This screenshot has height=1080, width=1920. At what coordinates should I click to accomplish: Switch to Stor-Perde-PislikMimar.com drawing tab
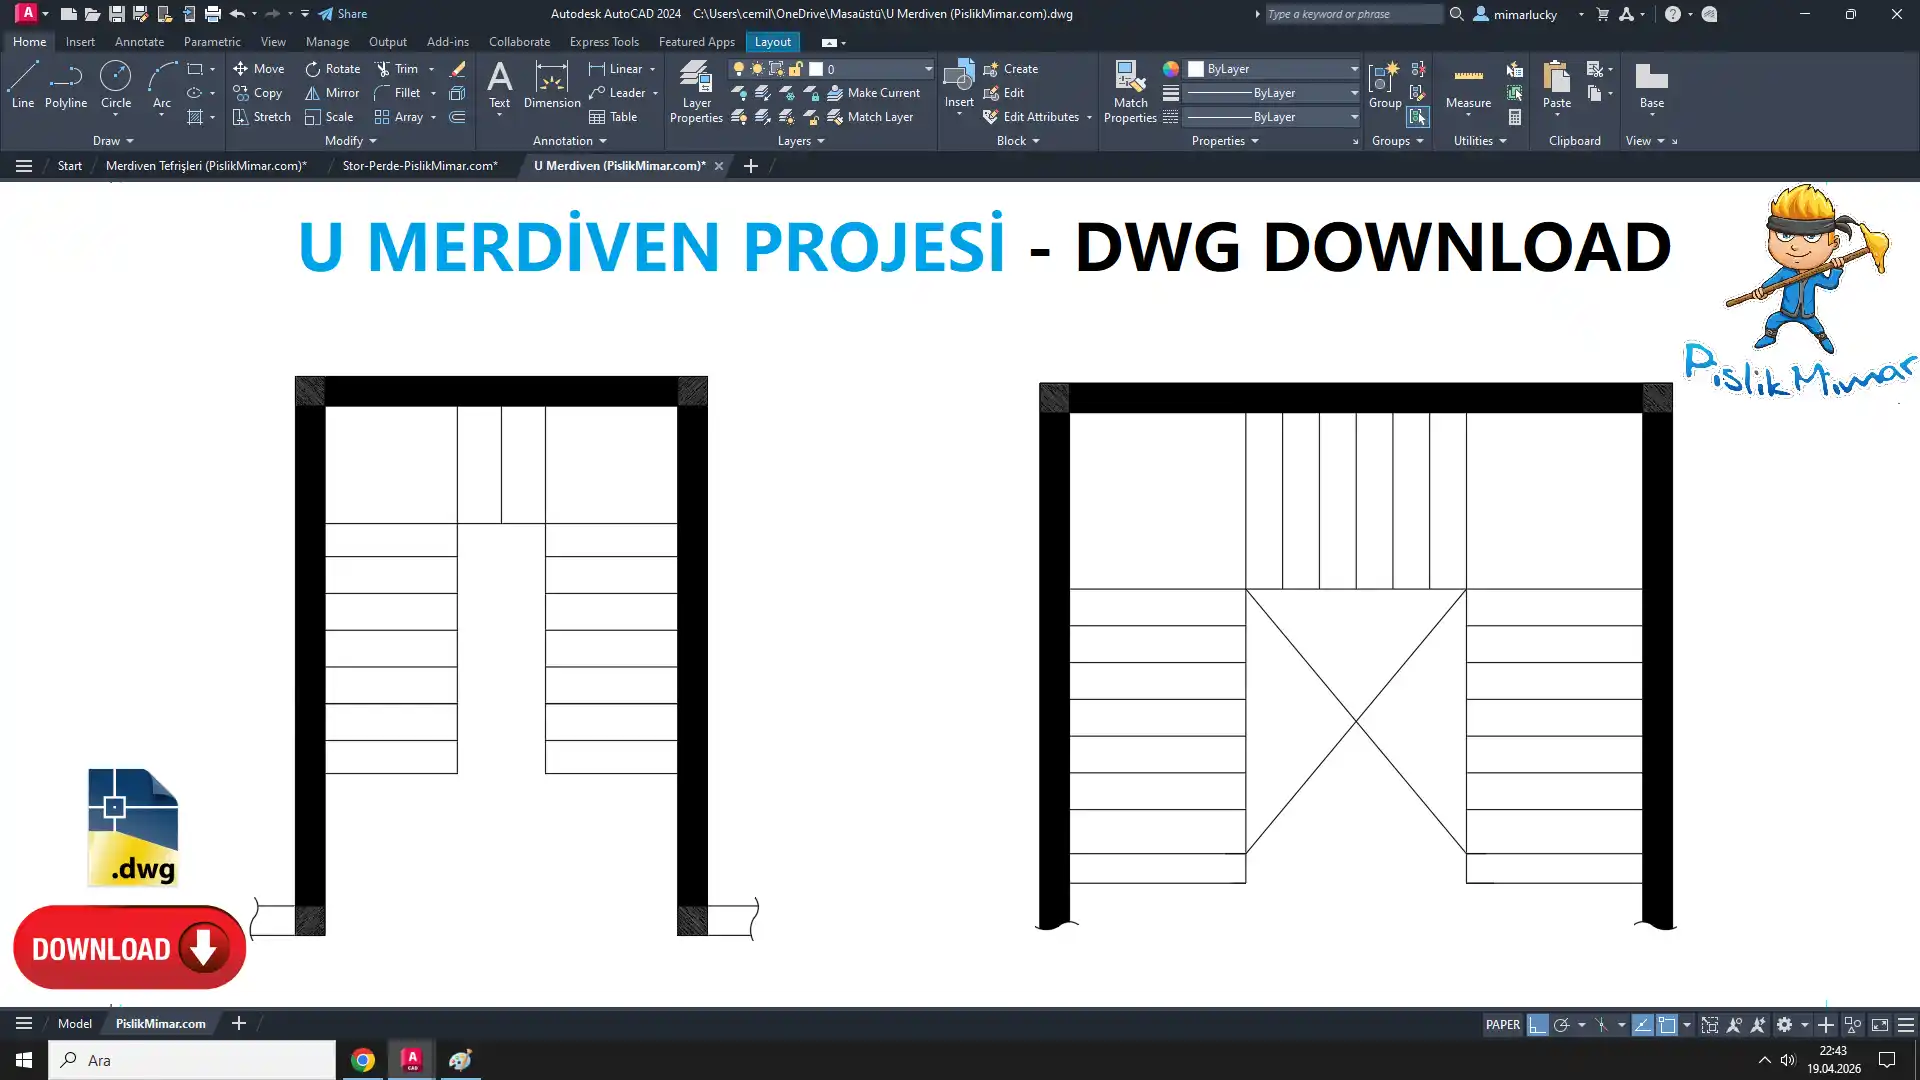tap(419, 166)
